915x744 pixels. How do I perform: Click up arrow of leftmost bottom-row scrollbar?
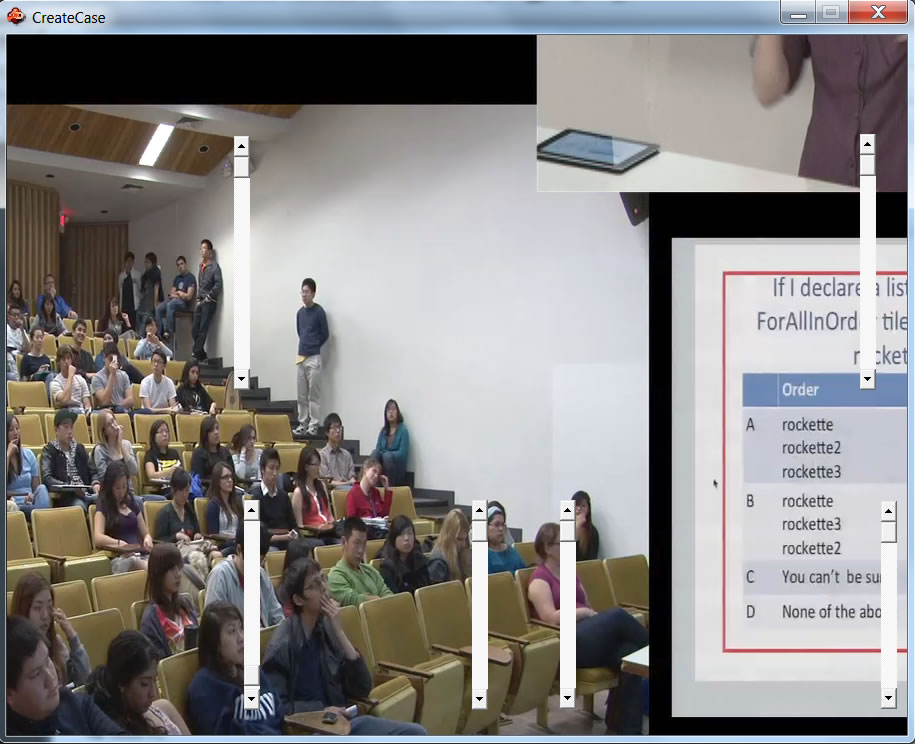coord(252,510)
